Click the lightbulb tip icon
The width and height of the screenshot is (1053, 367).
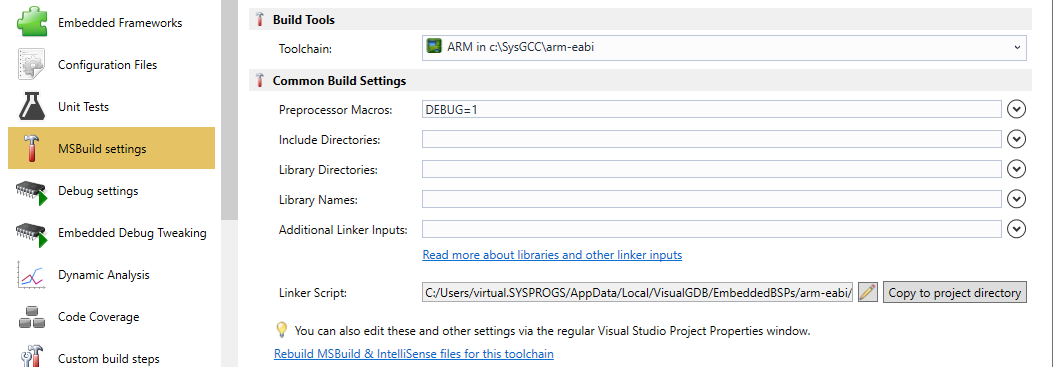(282, 330)
